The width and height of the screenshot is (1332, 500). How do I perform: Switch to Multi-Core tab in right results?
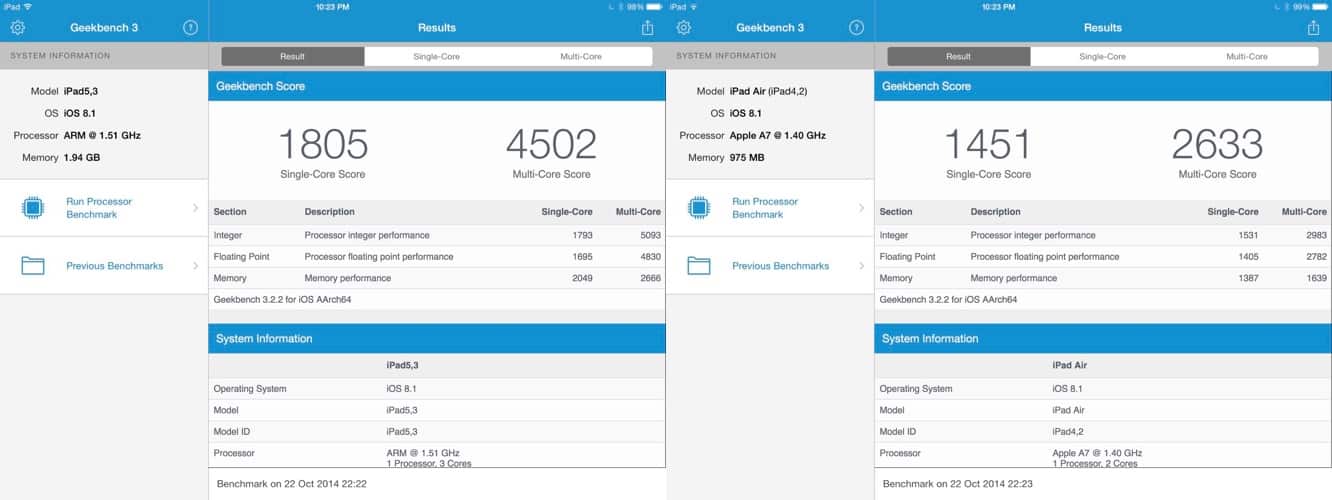1246,57
